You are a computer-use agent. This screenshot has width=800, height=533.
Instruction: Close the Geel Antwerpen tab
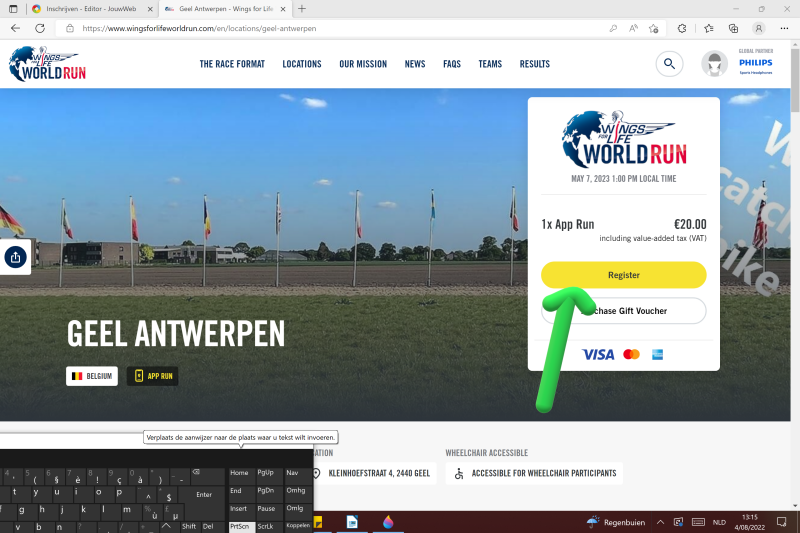coord(283,9)
